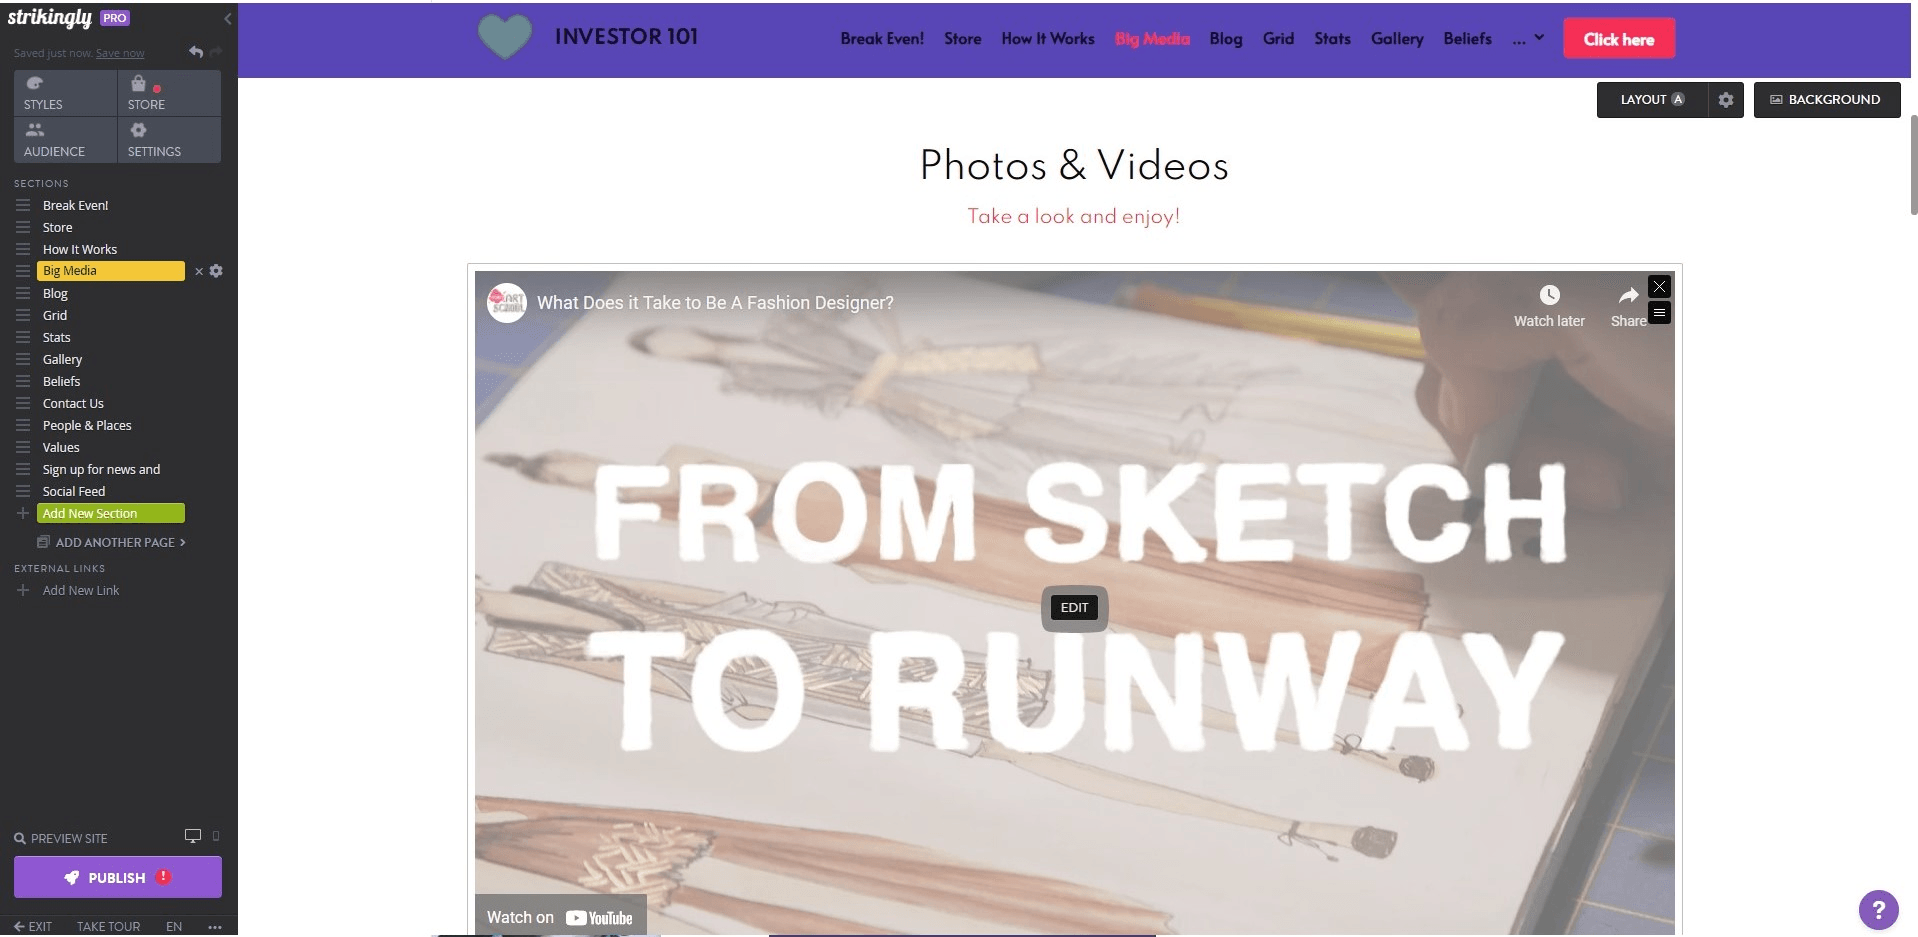Click the purple help question mark
This screenshot has width=1918, height=937.
tap(1878, 910)
